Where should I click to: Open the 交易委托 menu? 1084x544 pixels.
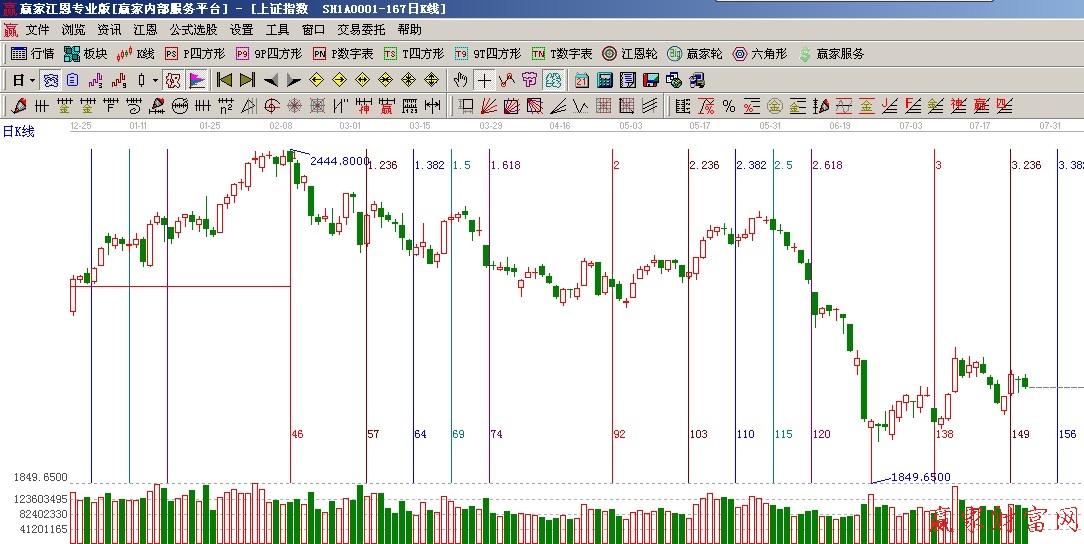[361, 30]
